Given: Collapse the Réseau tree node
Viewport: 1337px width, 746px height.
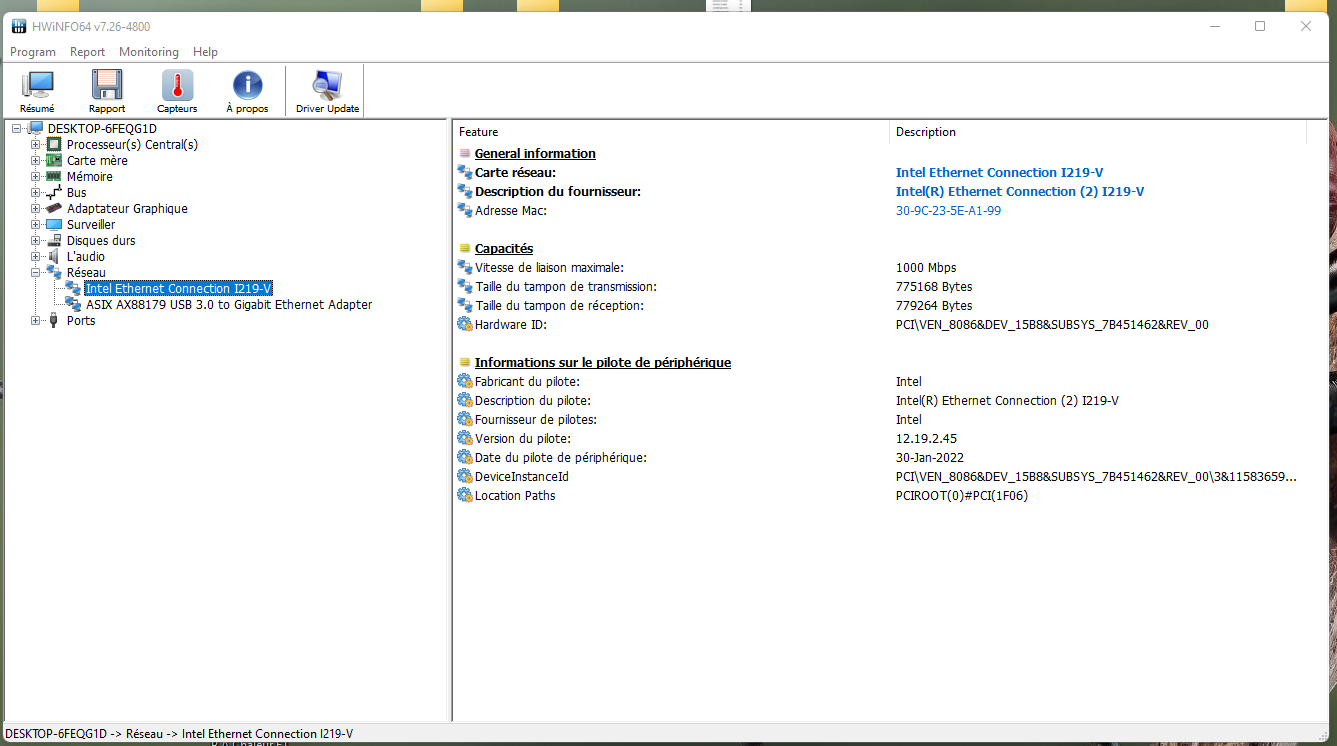Looking at the screenshot, I should (36, 272).
